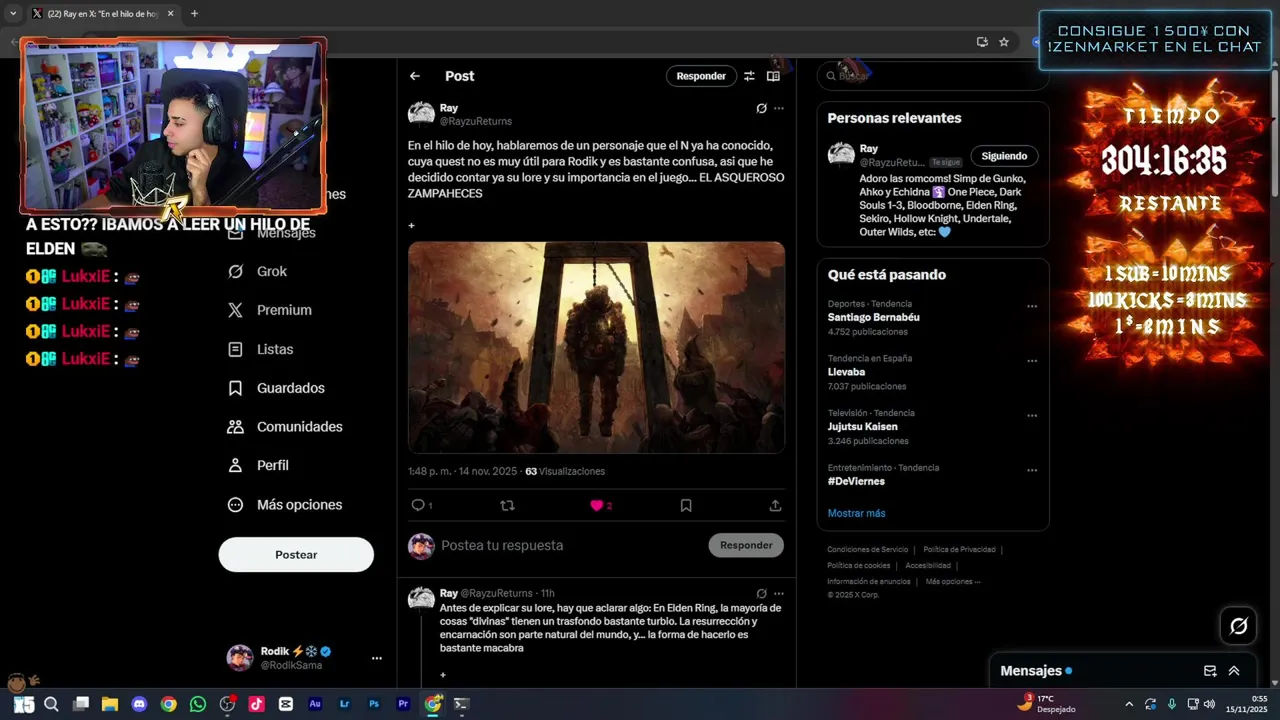Image resolution: width=1280 pixels, height=720 pixels.
Task: Expand Más opciones menu
Action: [x=285, y=505]
